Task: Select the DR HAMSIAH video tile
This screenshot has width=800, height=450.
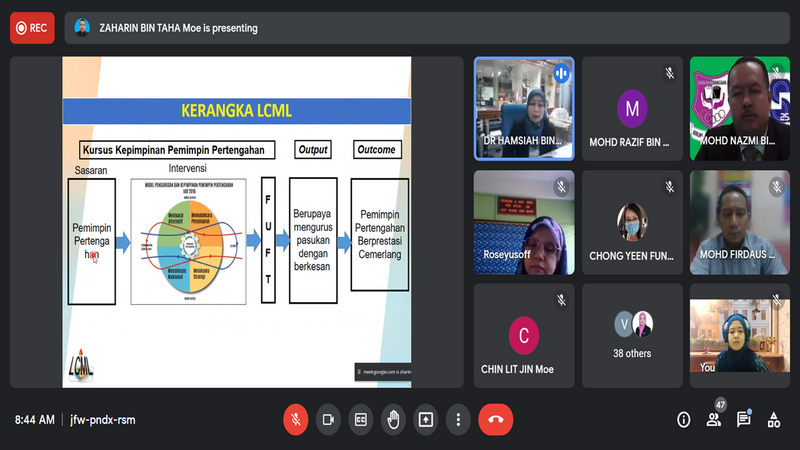Action: pos(524,108)
